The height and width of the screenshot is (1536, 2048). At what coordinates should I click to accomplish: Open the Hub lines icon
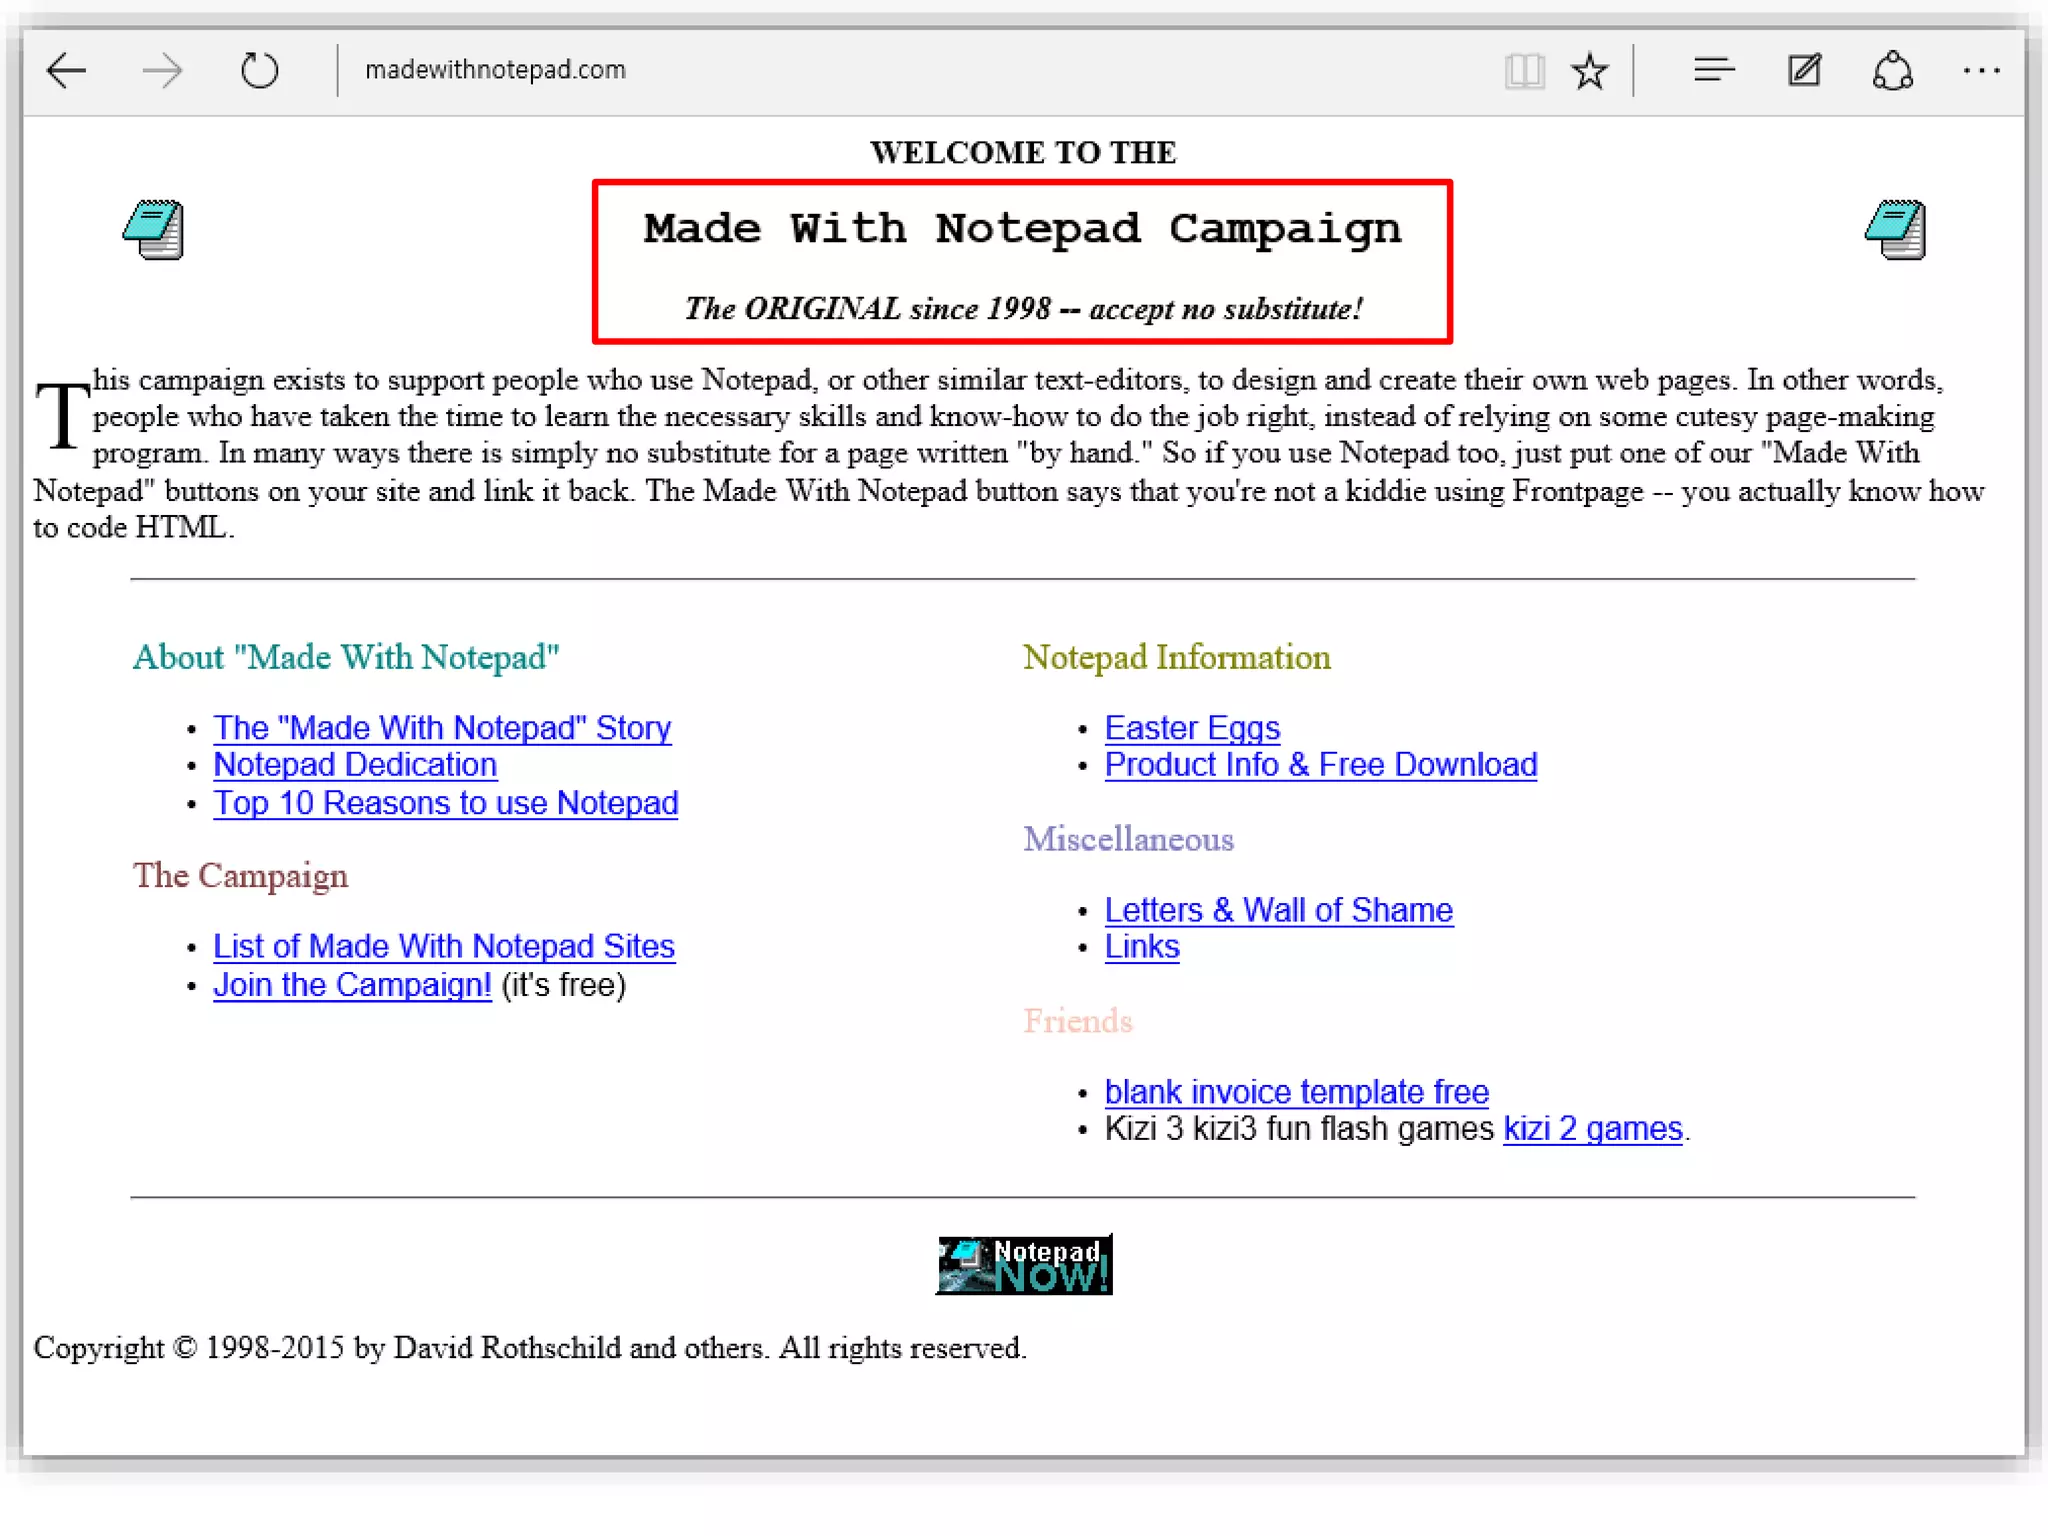[1714, 71]
